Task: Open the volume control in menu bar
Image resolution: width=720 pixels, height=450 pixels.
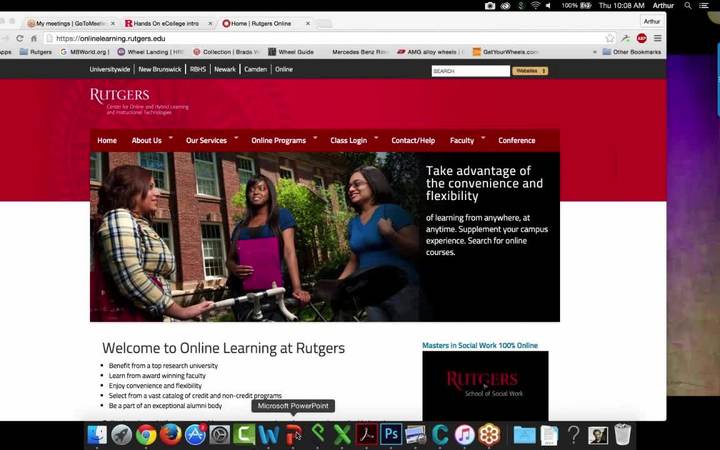Action: click(548, 6)
